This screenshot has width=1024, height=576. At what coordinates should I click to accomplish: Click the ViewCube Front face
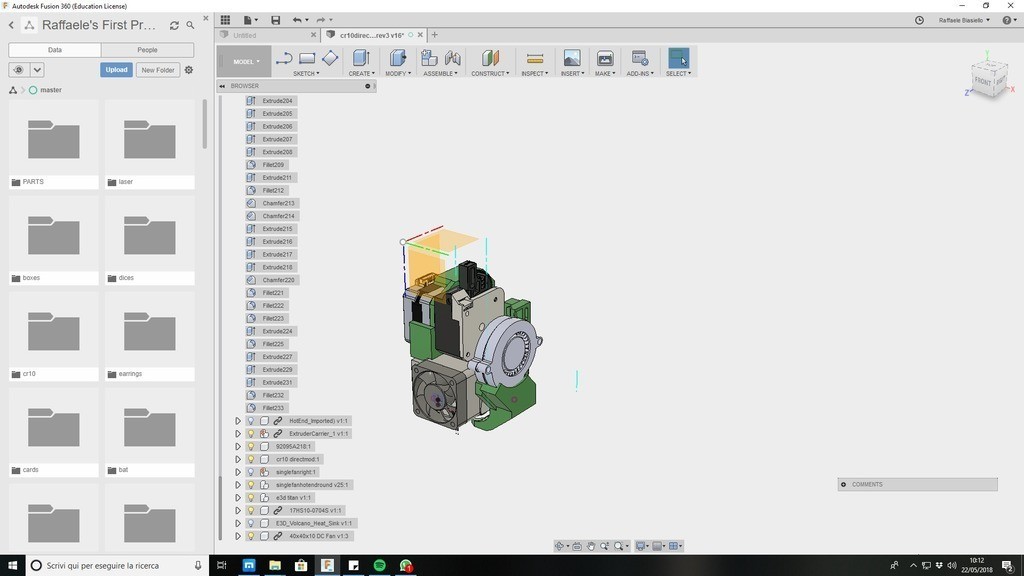point(982,81)
